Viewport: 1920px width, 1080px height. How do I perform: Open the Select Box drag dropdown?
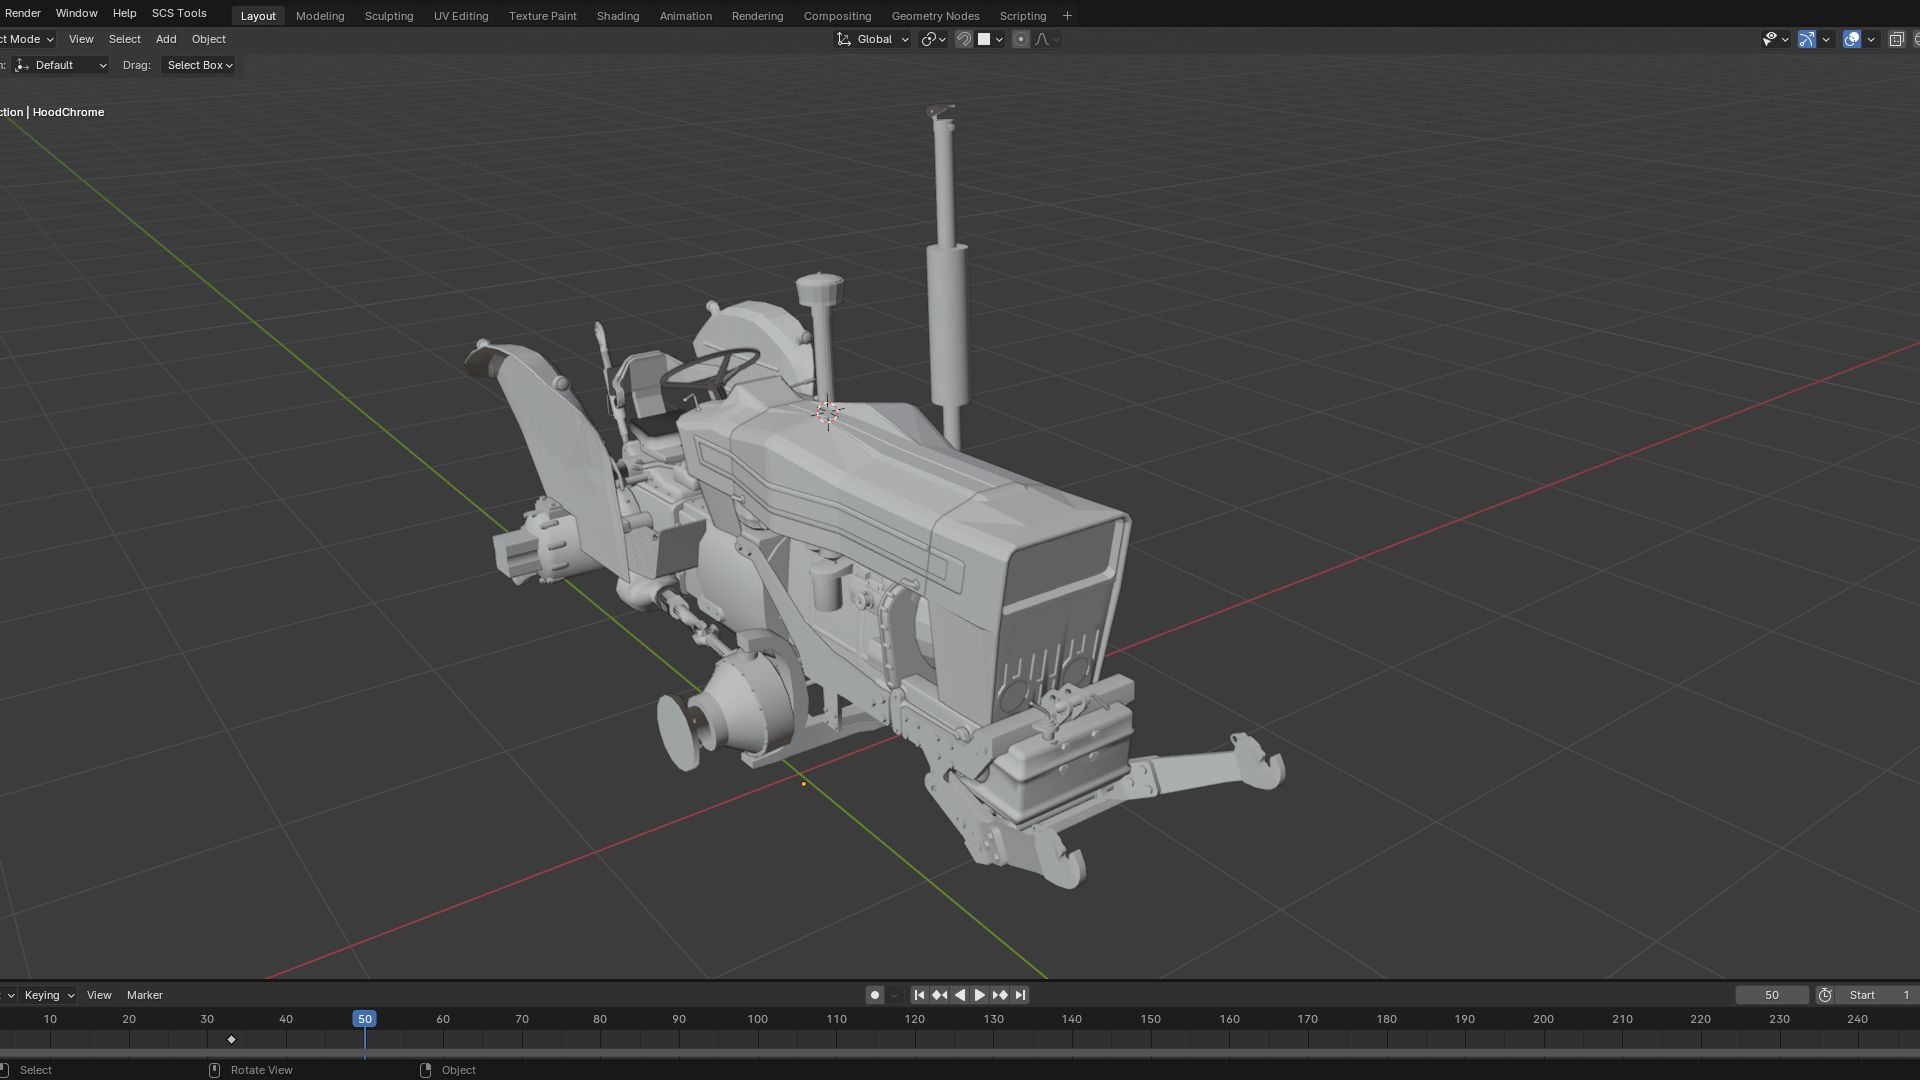point(199,65)
